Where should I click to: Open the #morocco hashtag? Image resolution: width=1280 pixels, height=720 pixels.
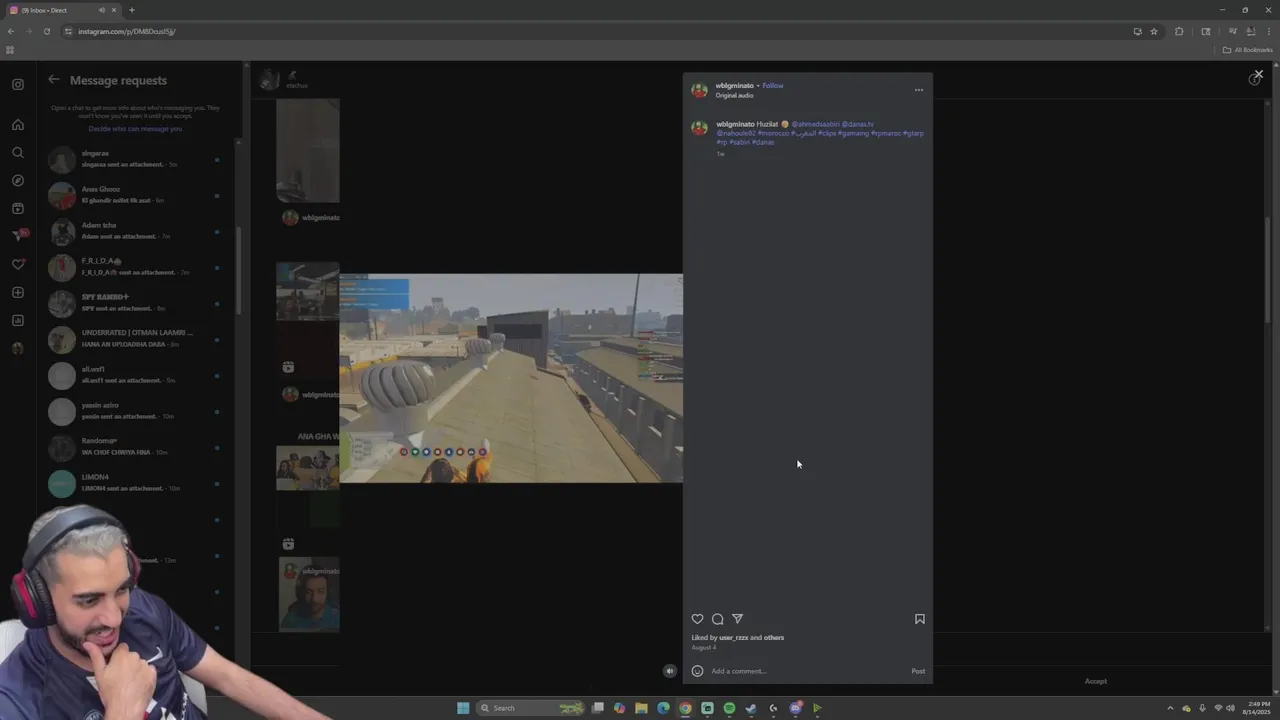click(771, 133)
